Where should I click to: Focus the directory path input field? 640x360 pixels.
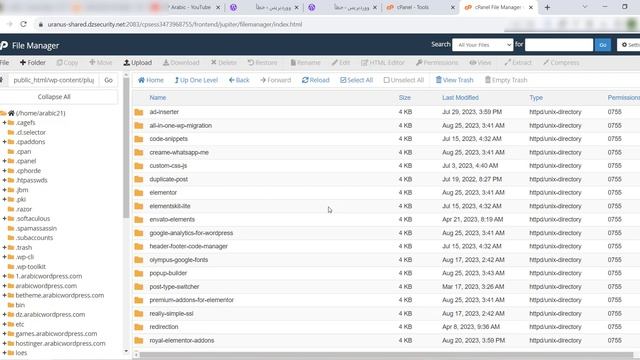[54, 80]
